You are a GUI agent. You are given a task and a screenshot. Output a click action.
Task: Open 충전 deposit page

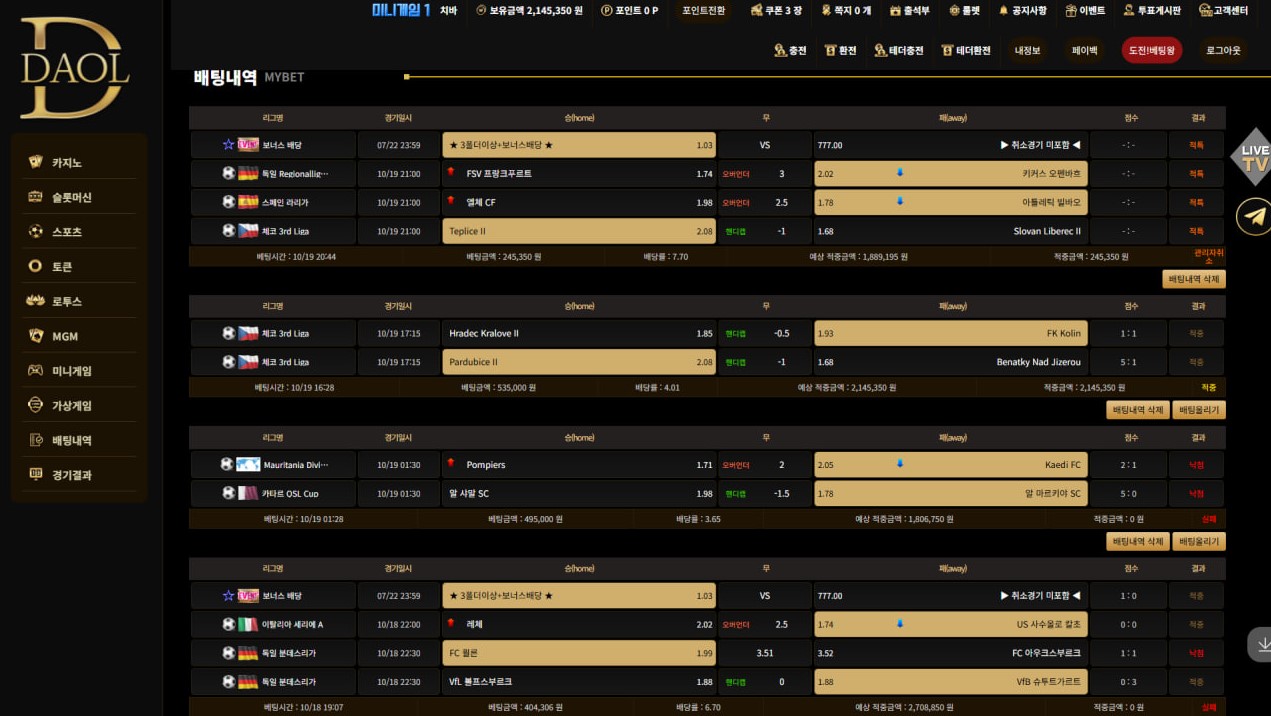point(790,50)
